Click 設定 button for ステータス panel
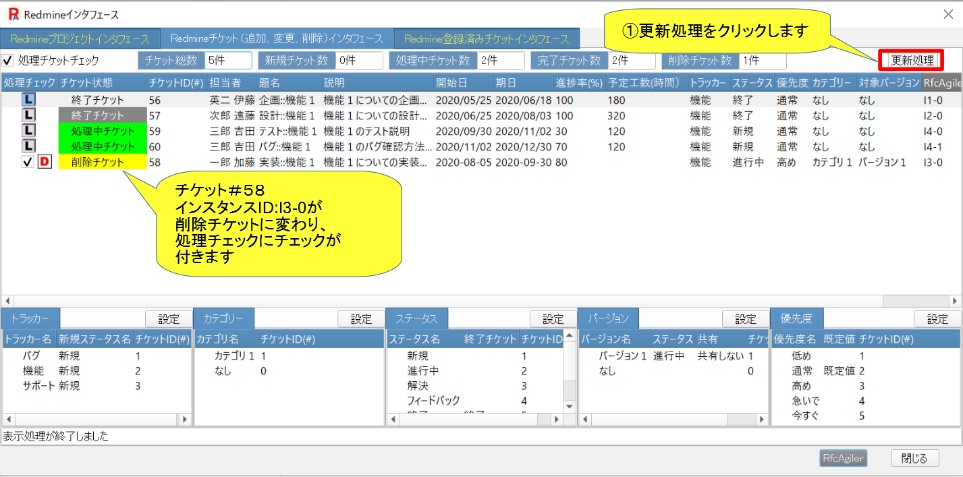963x477 pixels. click(x=553, y=319)
